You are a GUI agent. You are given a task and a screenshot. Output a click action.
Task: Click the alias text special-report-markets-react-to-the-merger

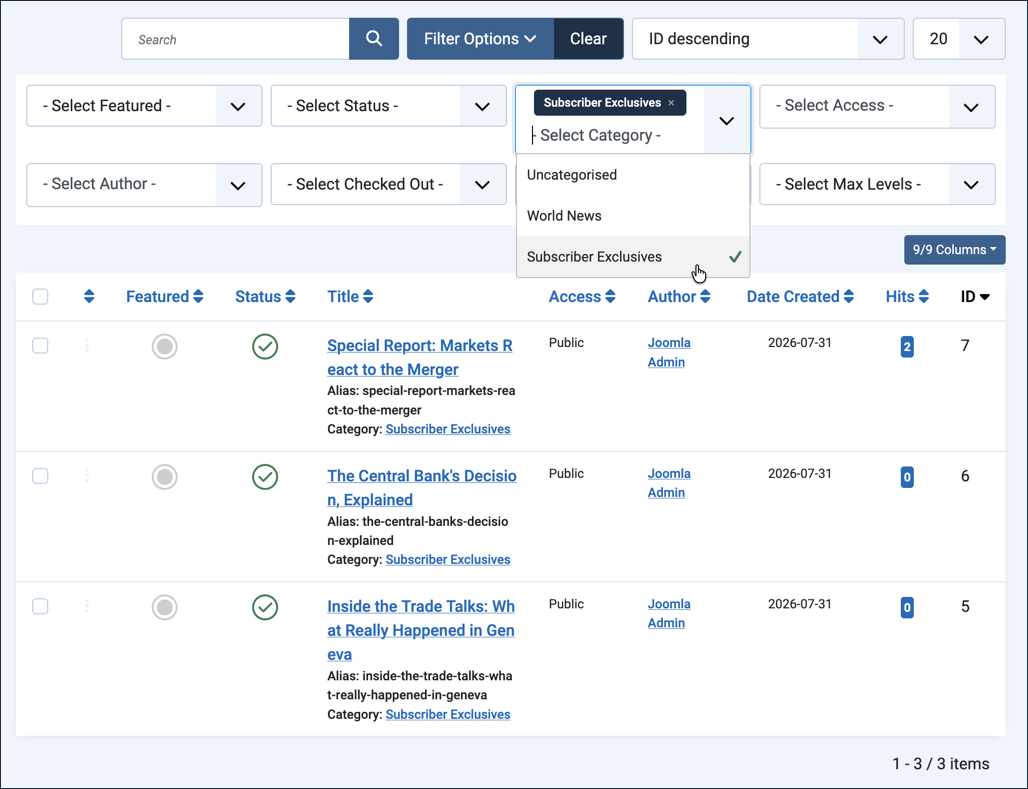click(x=421, y=400)
